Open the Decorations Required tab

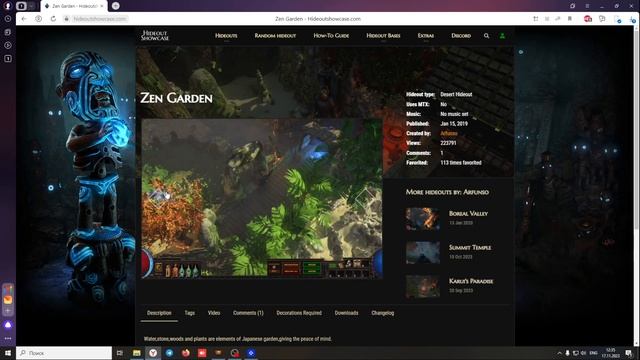pos(299,313)
